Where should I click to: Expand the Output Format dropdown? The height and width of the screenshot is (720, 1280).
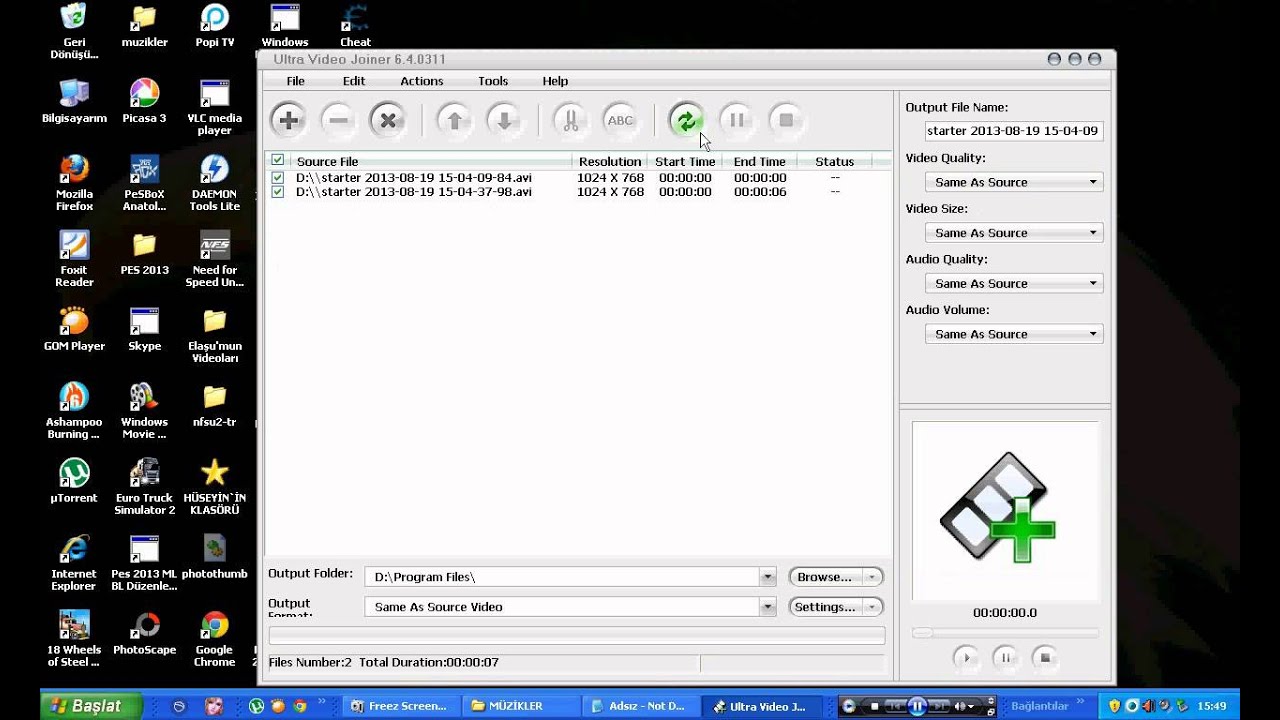(767, 607)
